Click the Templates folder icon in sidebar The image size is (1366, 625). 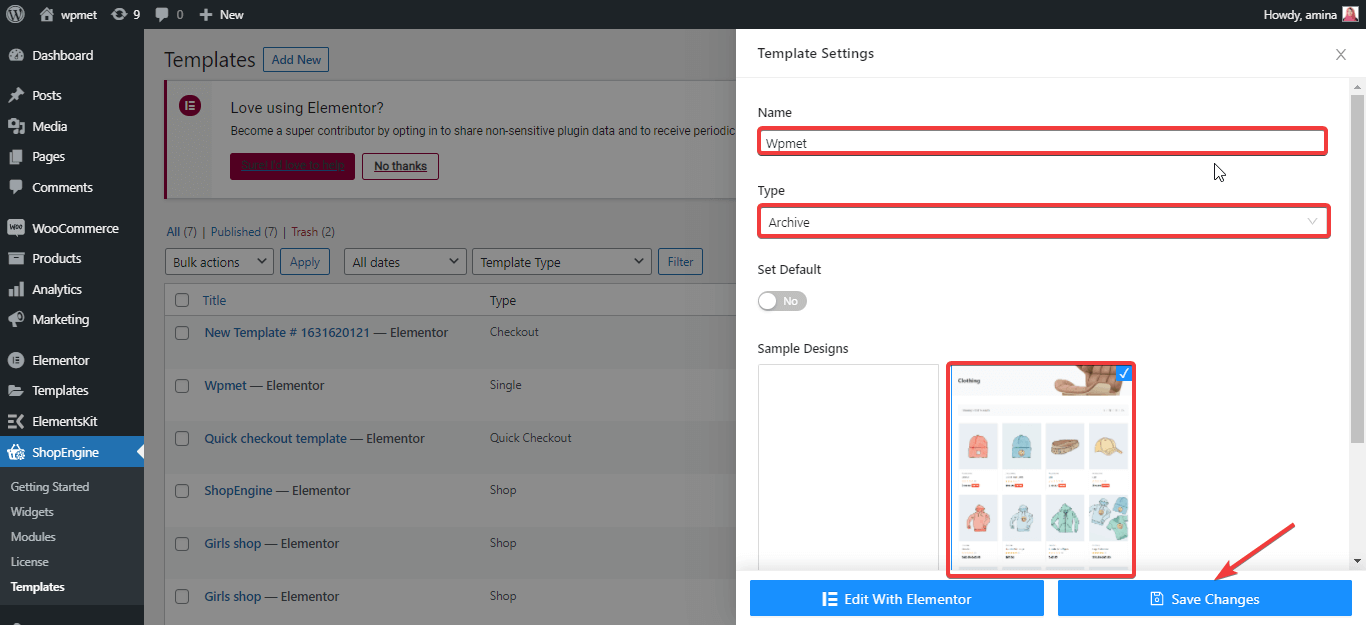[16, 390]
